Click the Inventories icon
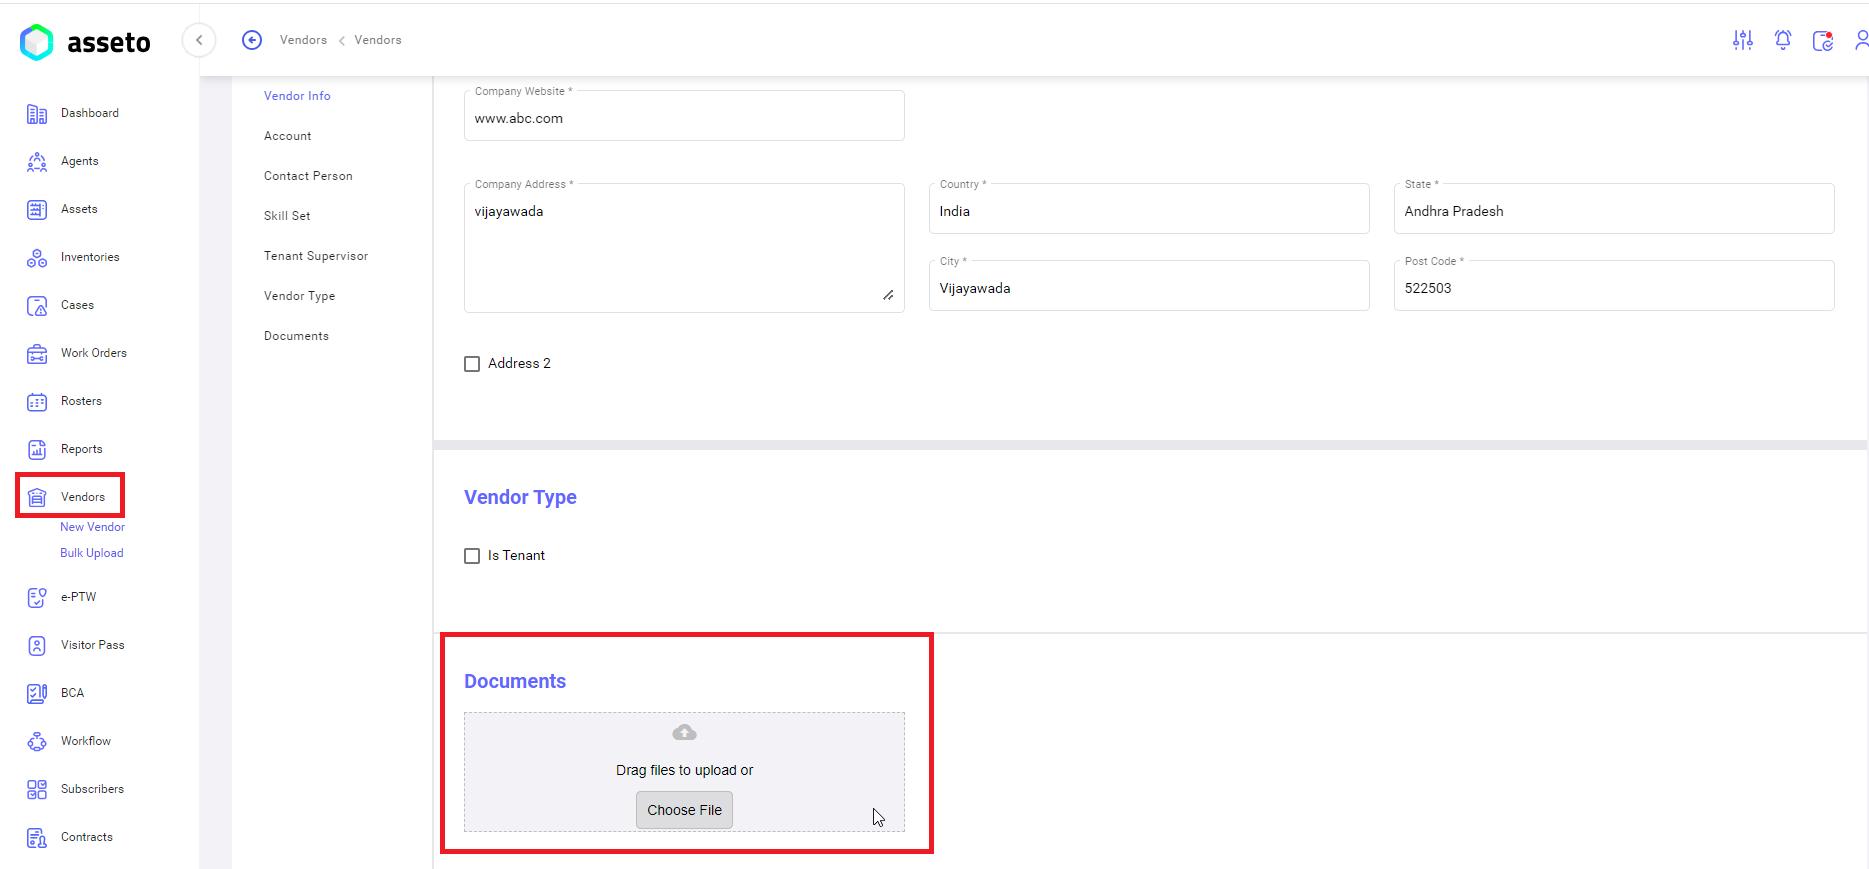The image size is (1869, 869). [37, 258]
